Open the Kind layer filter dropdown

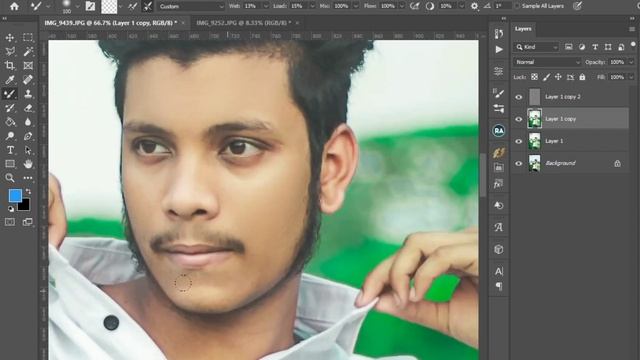pos(536,47)
